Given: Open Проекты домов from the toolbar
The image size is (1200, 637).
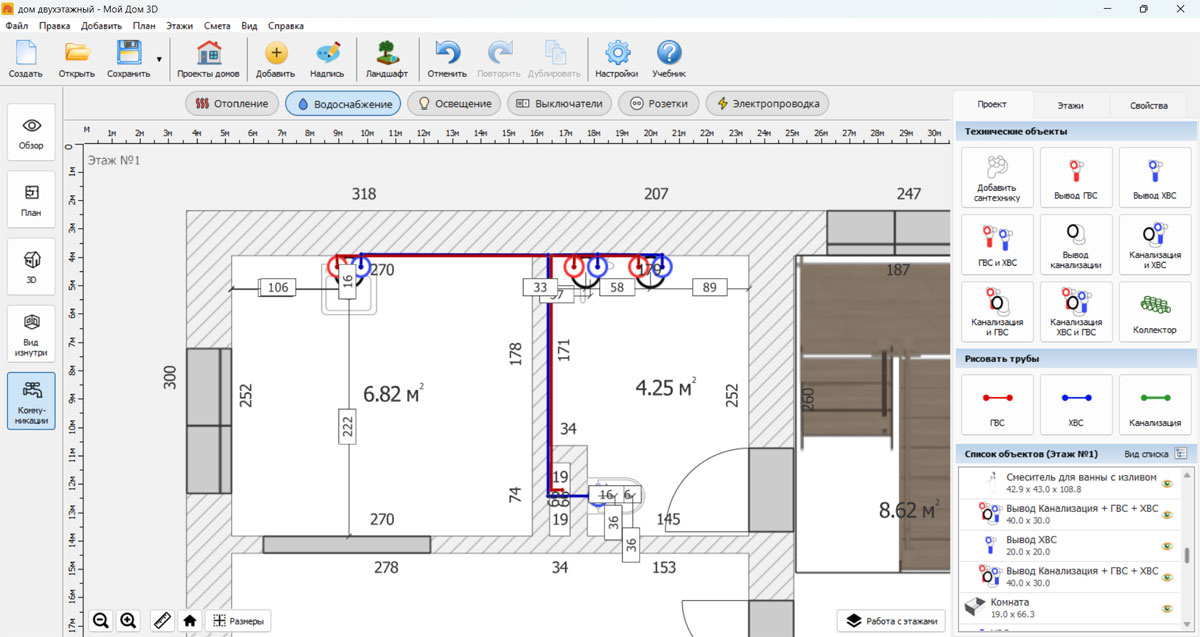Looking at the screenshot, I should click(208, 59).
